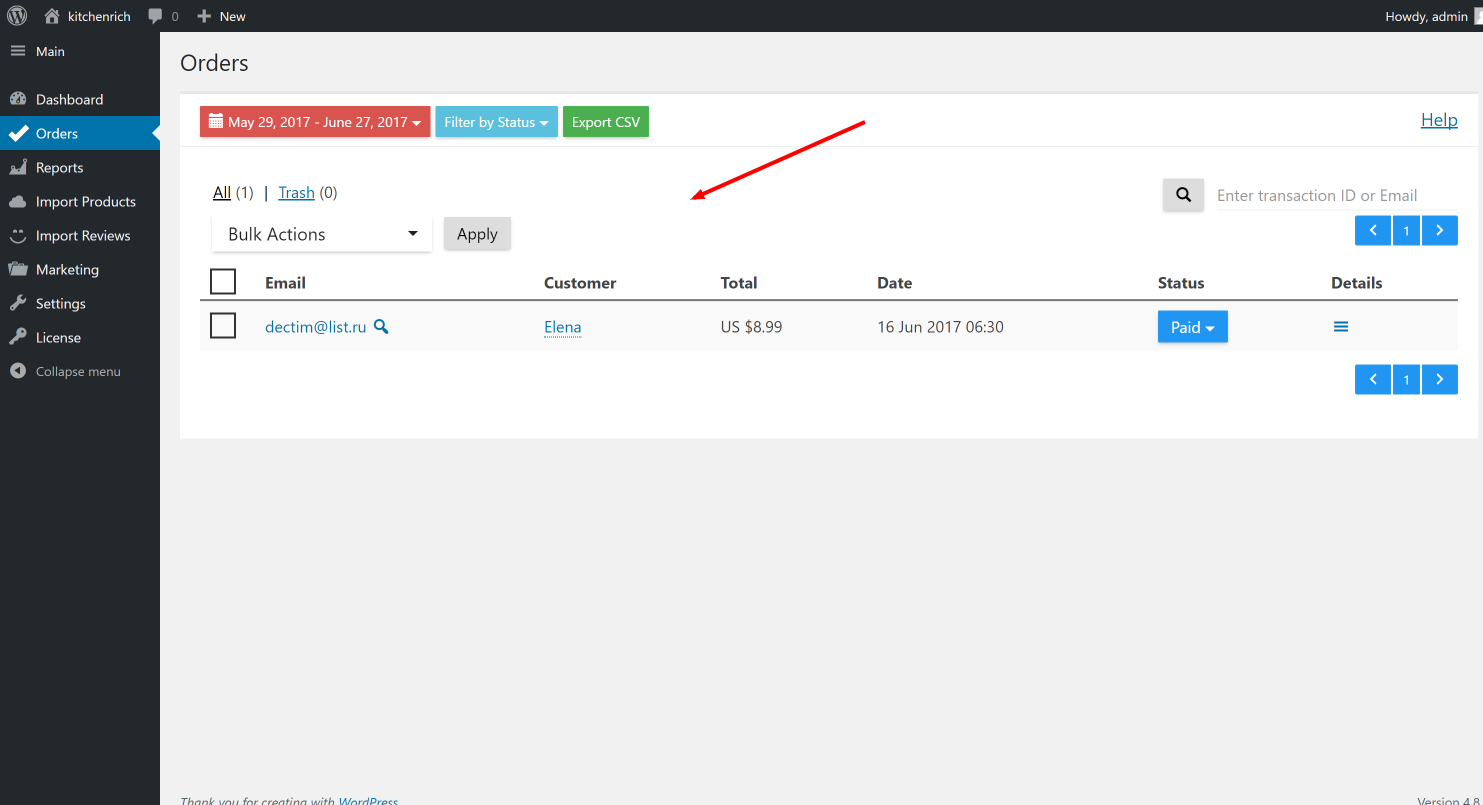Open Import Reviews menu item
This screenshot has height=805, width=1483.
[x=80, y=235]
